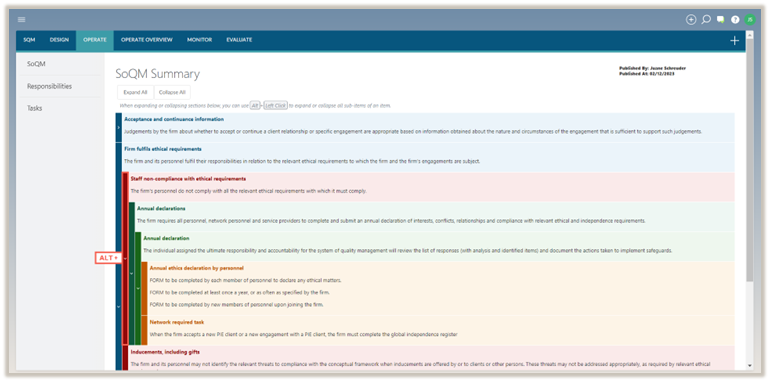Open the help question mark icon
Viewport: 770px width, 382px height.
coord(735,20)
